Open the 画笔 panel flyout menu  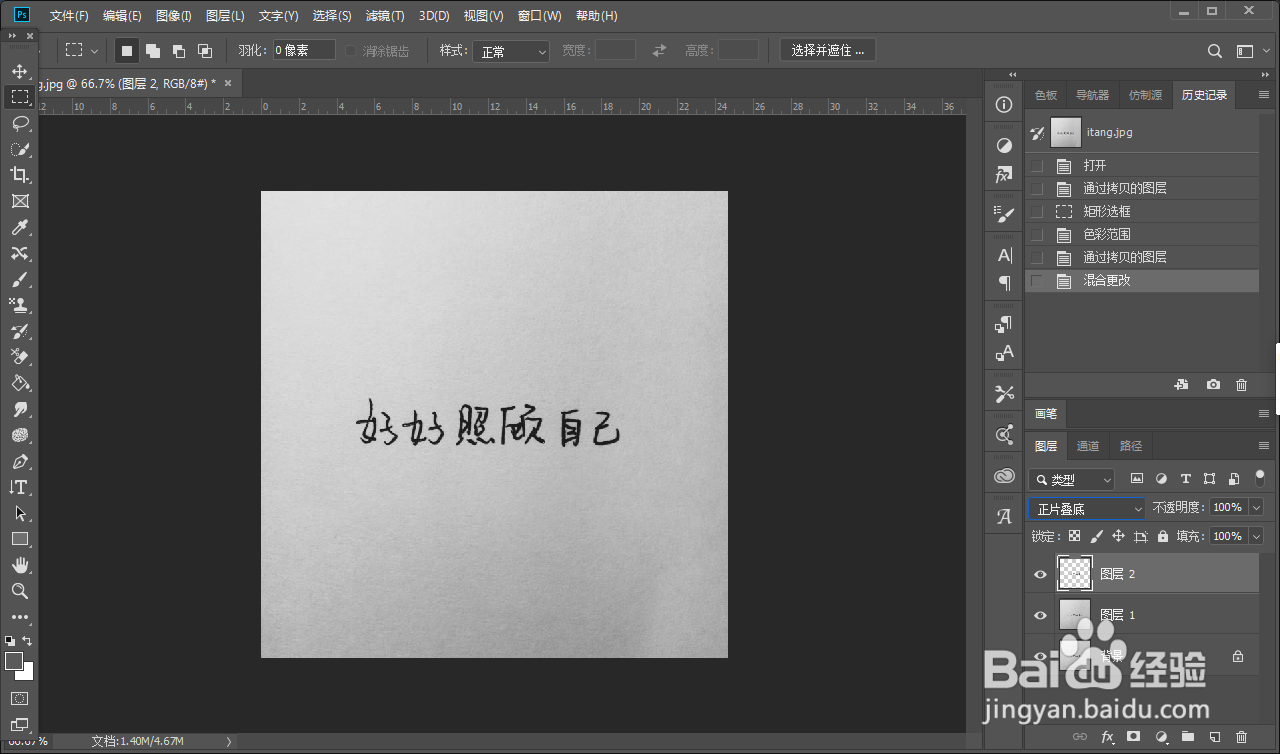1263,414
